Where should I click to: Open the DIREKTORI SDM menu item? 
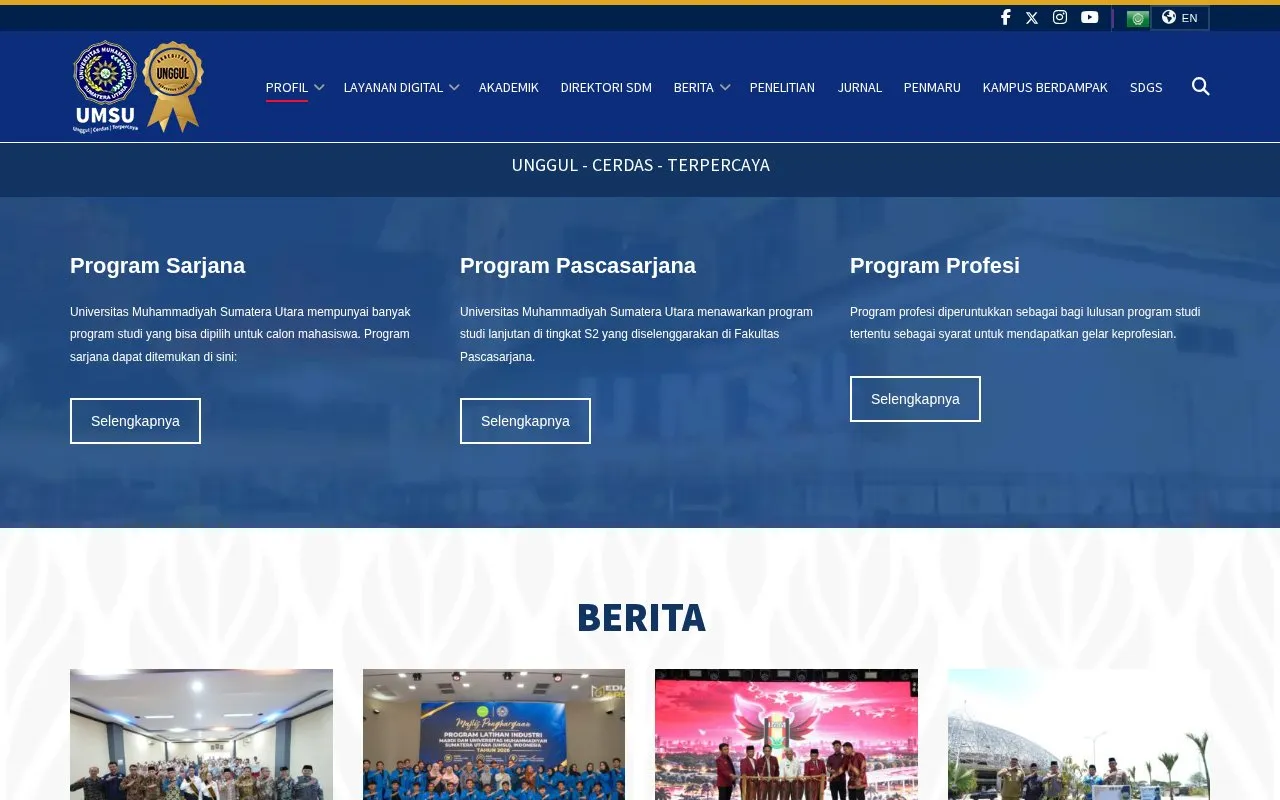(606, 87)
